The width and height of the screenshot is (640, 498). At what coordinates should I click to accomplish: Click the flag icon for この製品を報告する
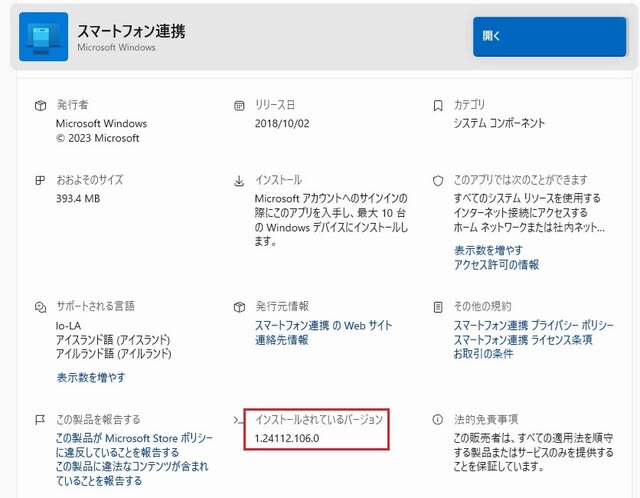click(x=40, y=420)
